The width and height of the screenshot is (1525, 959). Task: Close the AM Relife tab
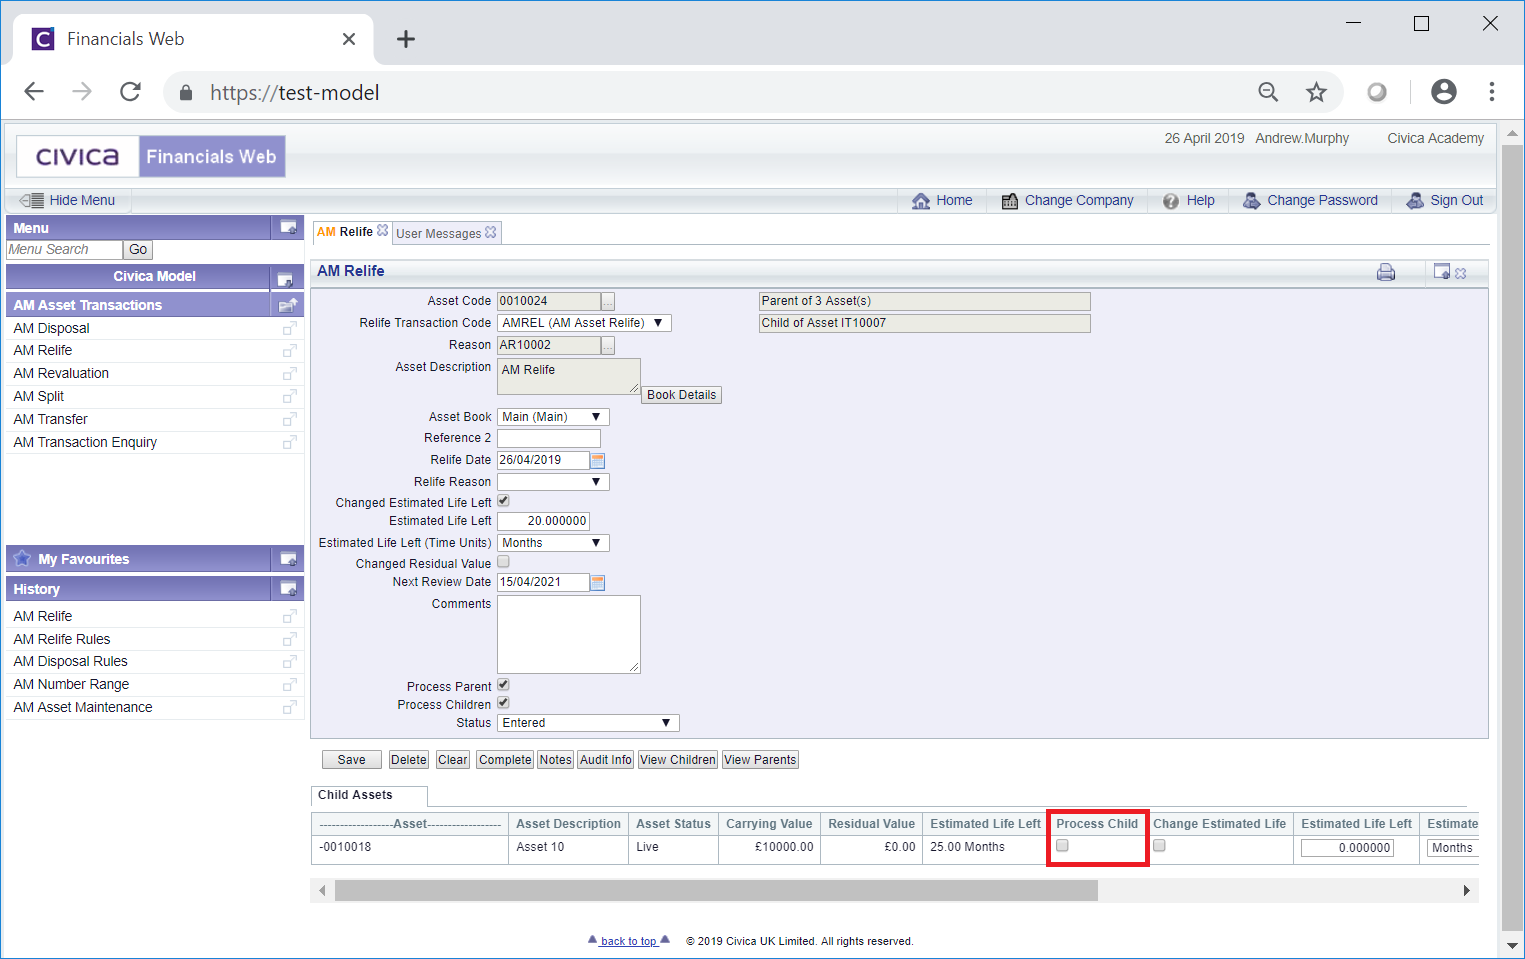tap(382, 231)
